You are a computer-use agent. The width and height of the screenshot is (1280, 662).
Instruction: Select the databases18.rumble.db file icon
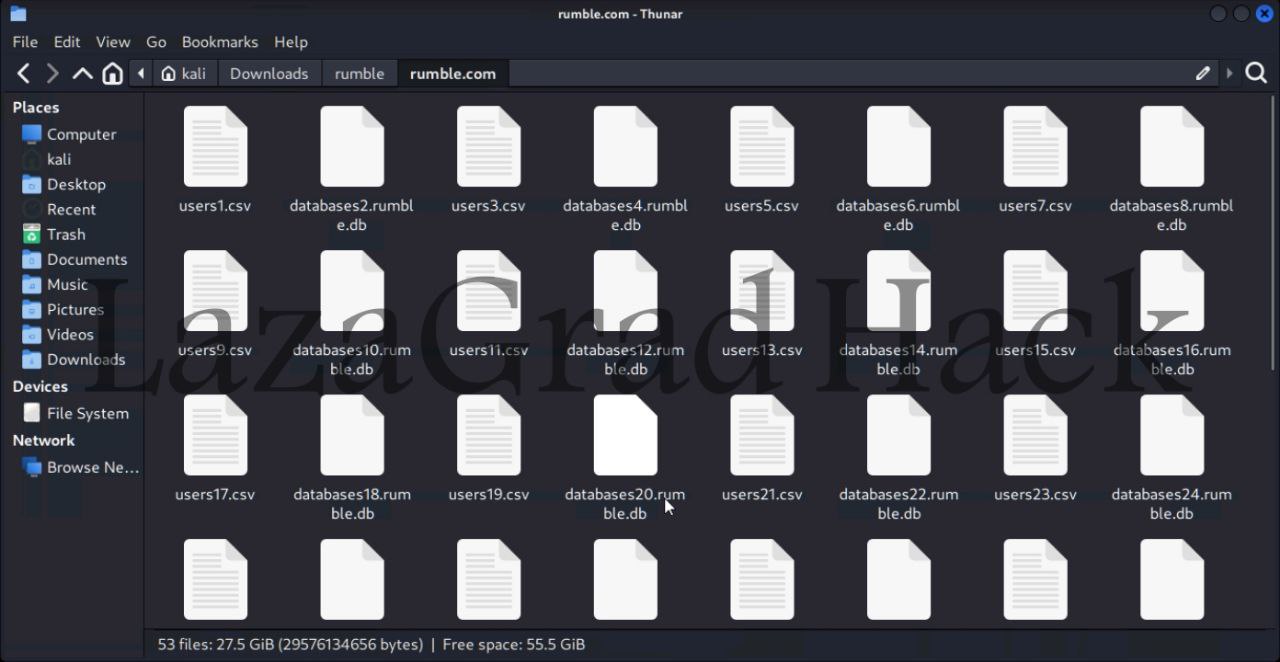pyautogui.click(x=352, y=435)
